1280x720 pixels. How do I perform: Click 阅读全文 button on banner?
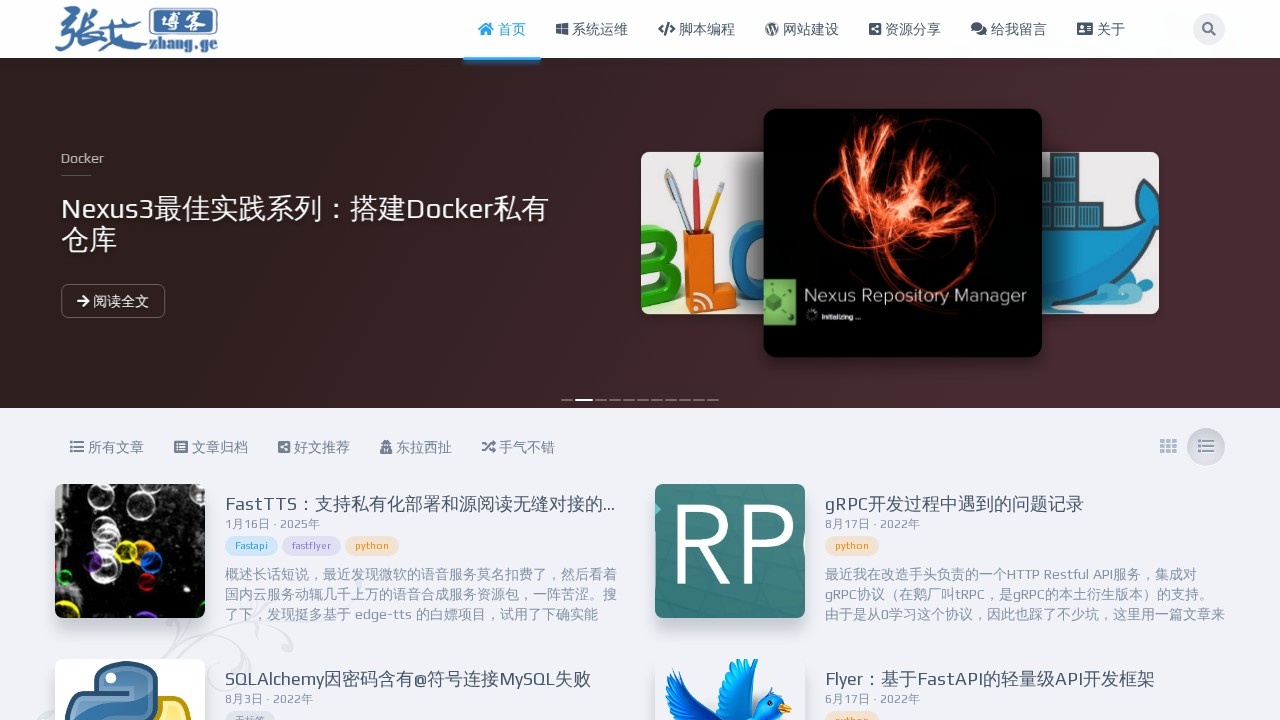click(x=113, y=301)
